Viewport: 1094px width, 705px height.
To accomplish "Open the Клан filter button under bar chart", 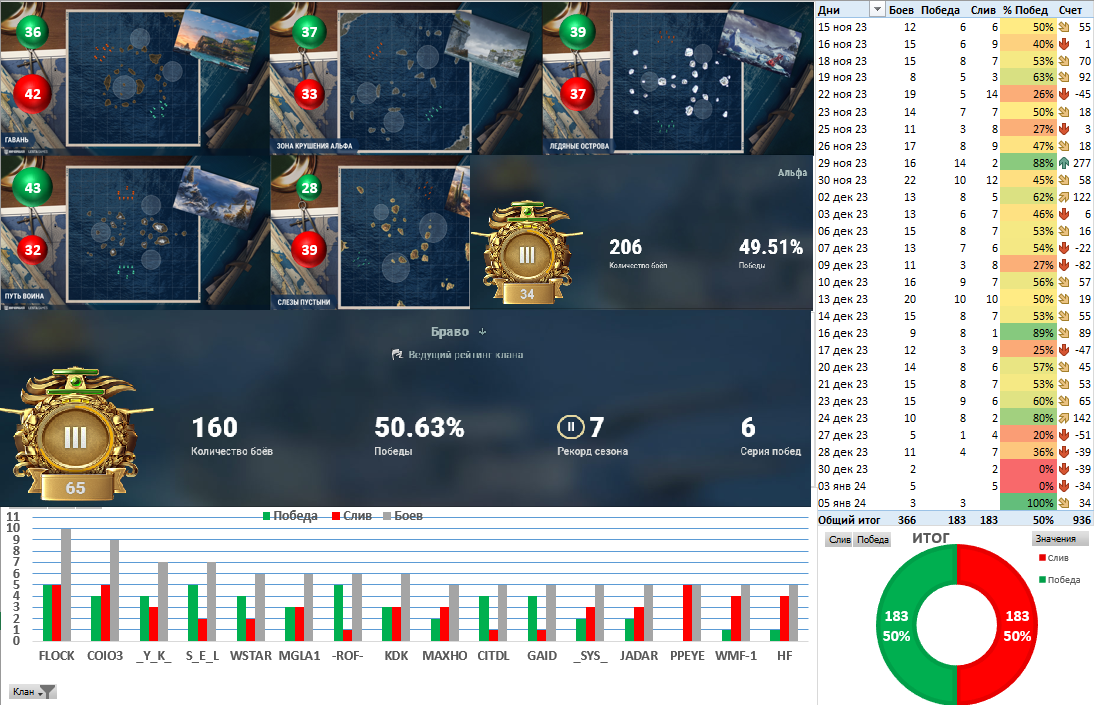I will click(33, 692).
